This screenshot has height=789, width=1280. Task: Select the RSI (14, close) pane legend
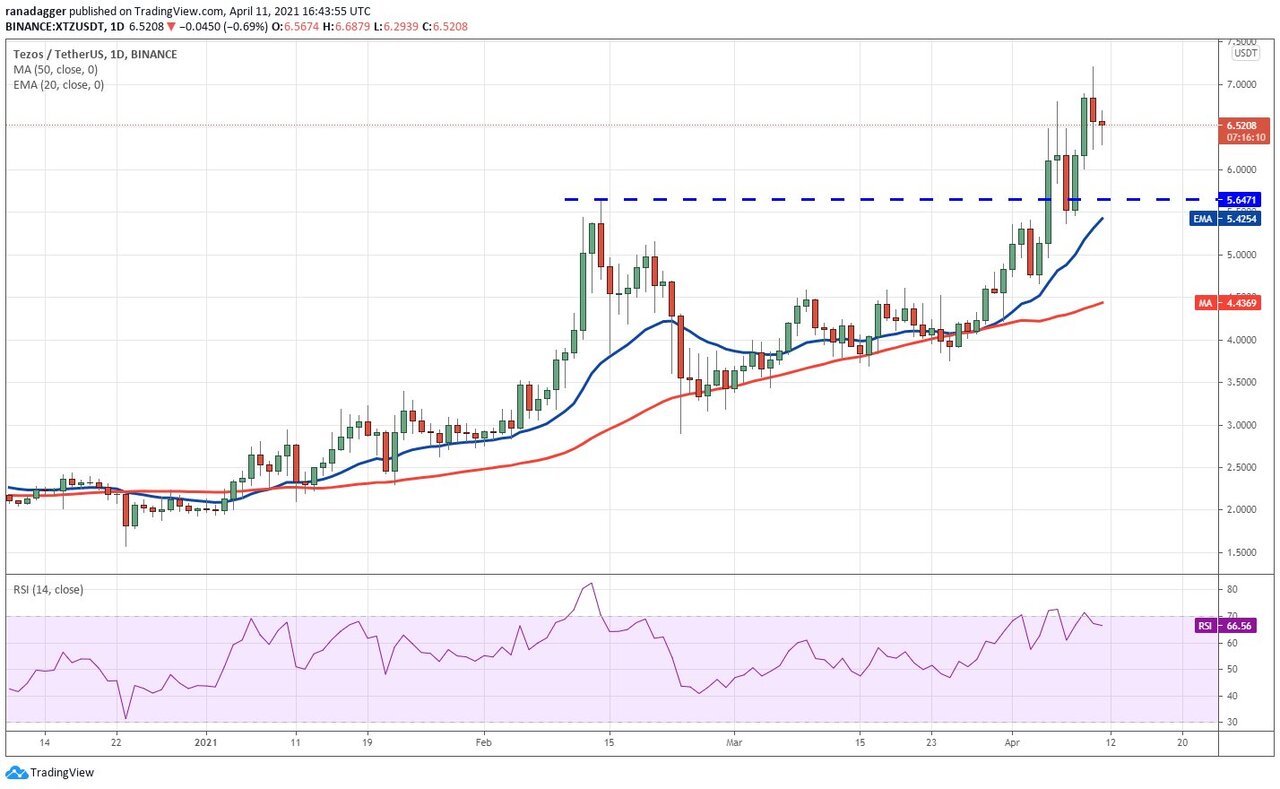pyautogui.click(x=49, y=589)
